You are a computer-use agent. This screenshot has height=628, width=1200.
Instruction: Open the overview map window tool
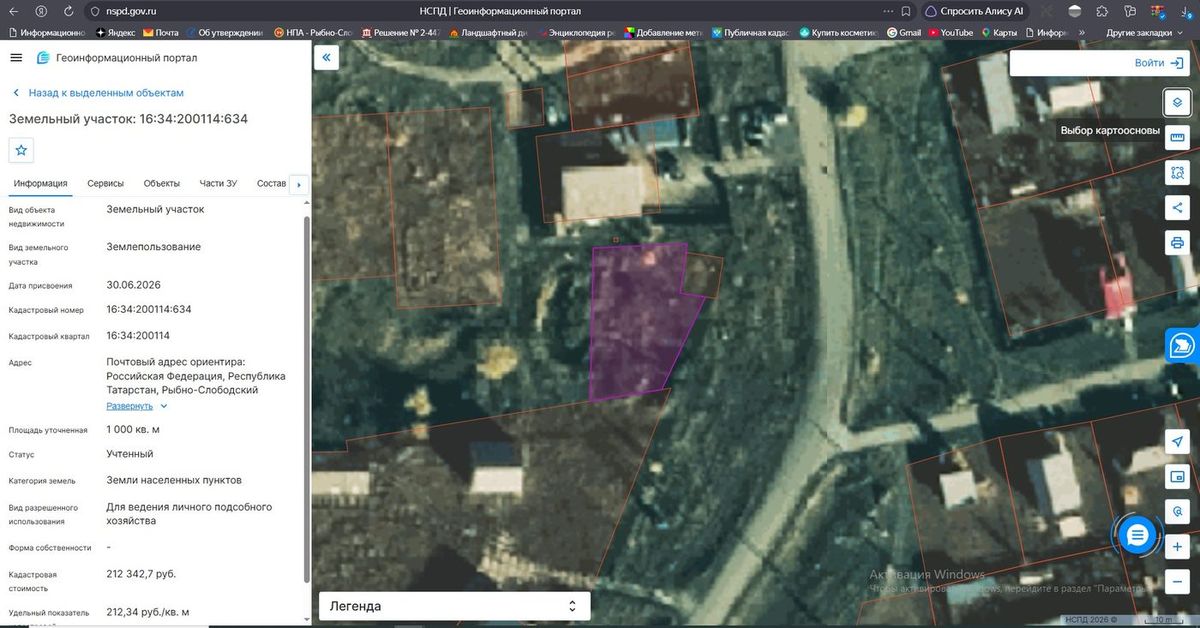pos(1177,477)
